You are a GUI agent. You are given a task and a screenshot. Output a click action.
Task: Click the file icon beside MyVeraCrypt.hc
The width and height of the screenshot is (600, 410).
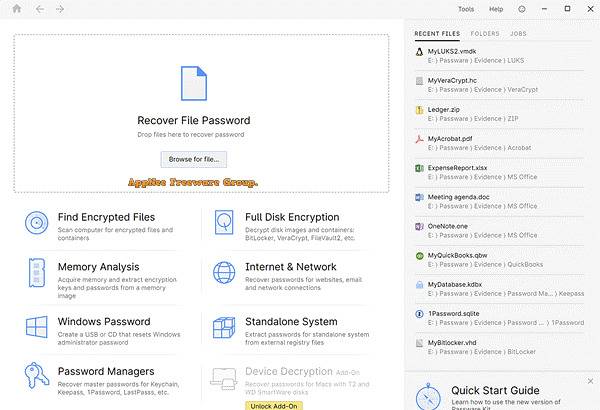coord(419,81)
